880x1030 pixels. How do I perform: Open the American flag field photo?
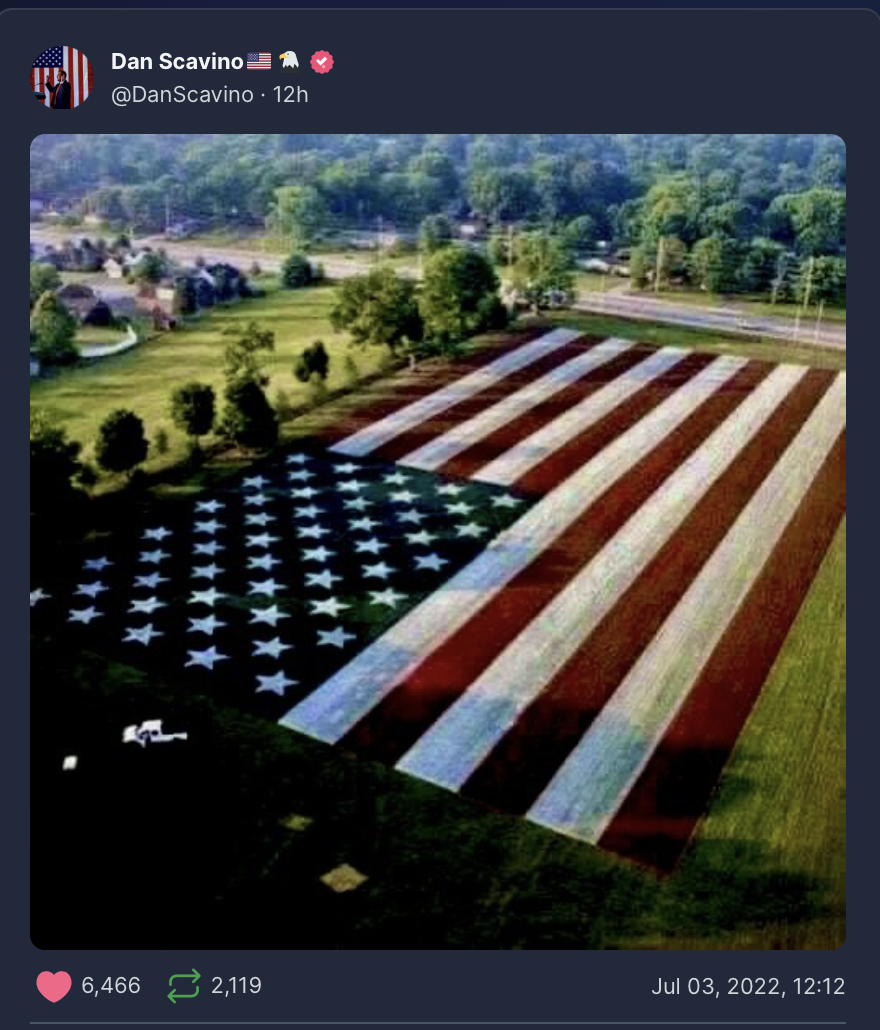pos(438,542)
